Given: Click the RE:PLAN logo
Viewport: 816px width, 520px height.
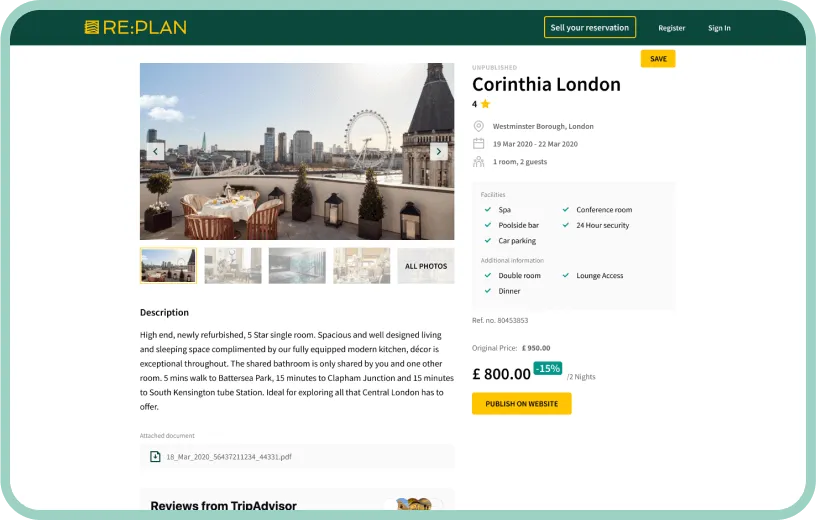Looking at the screenshot, I should (x=135, y=27).
